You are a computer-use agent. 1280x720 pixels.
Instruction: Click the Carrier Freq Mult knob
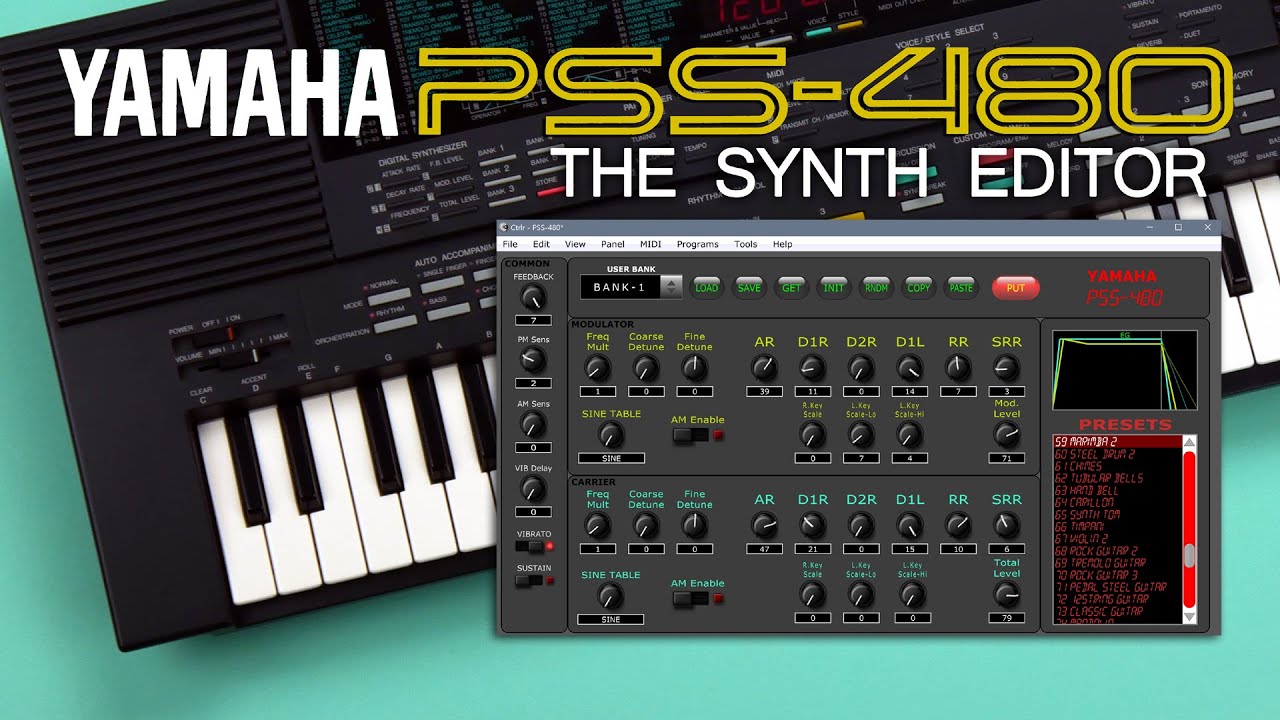[x=598, y=525]
